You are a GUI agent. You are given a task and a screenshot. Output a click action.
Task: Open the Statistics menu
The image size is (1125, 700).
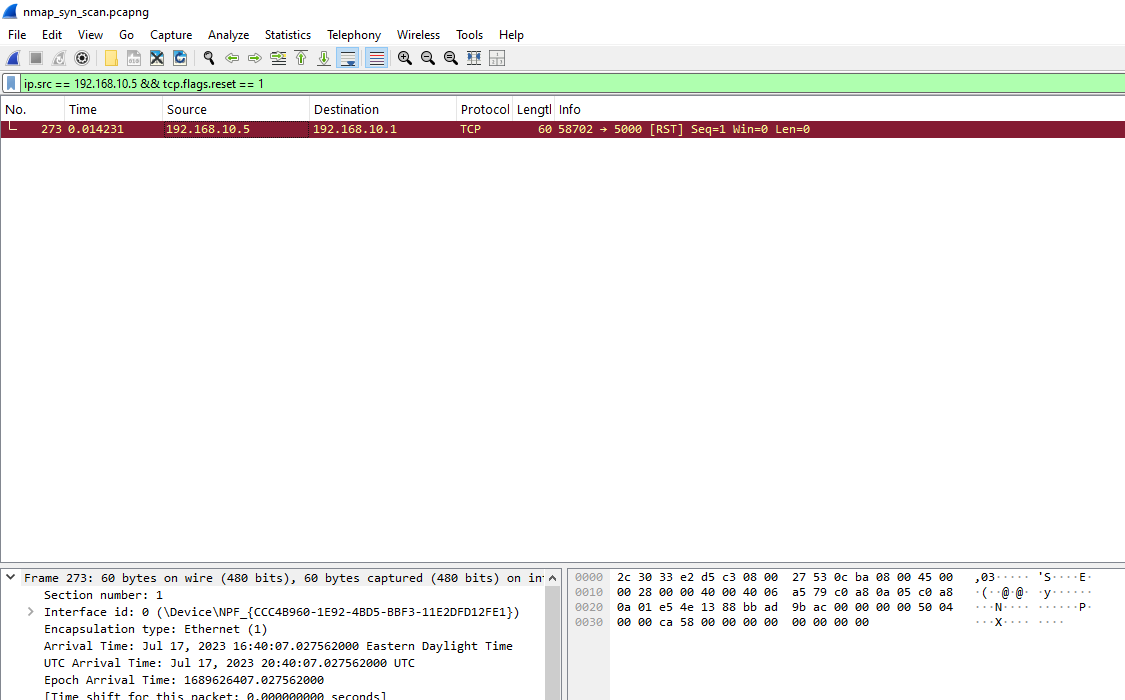[x=288, y=34]
